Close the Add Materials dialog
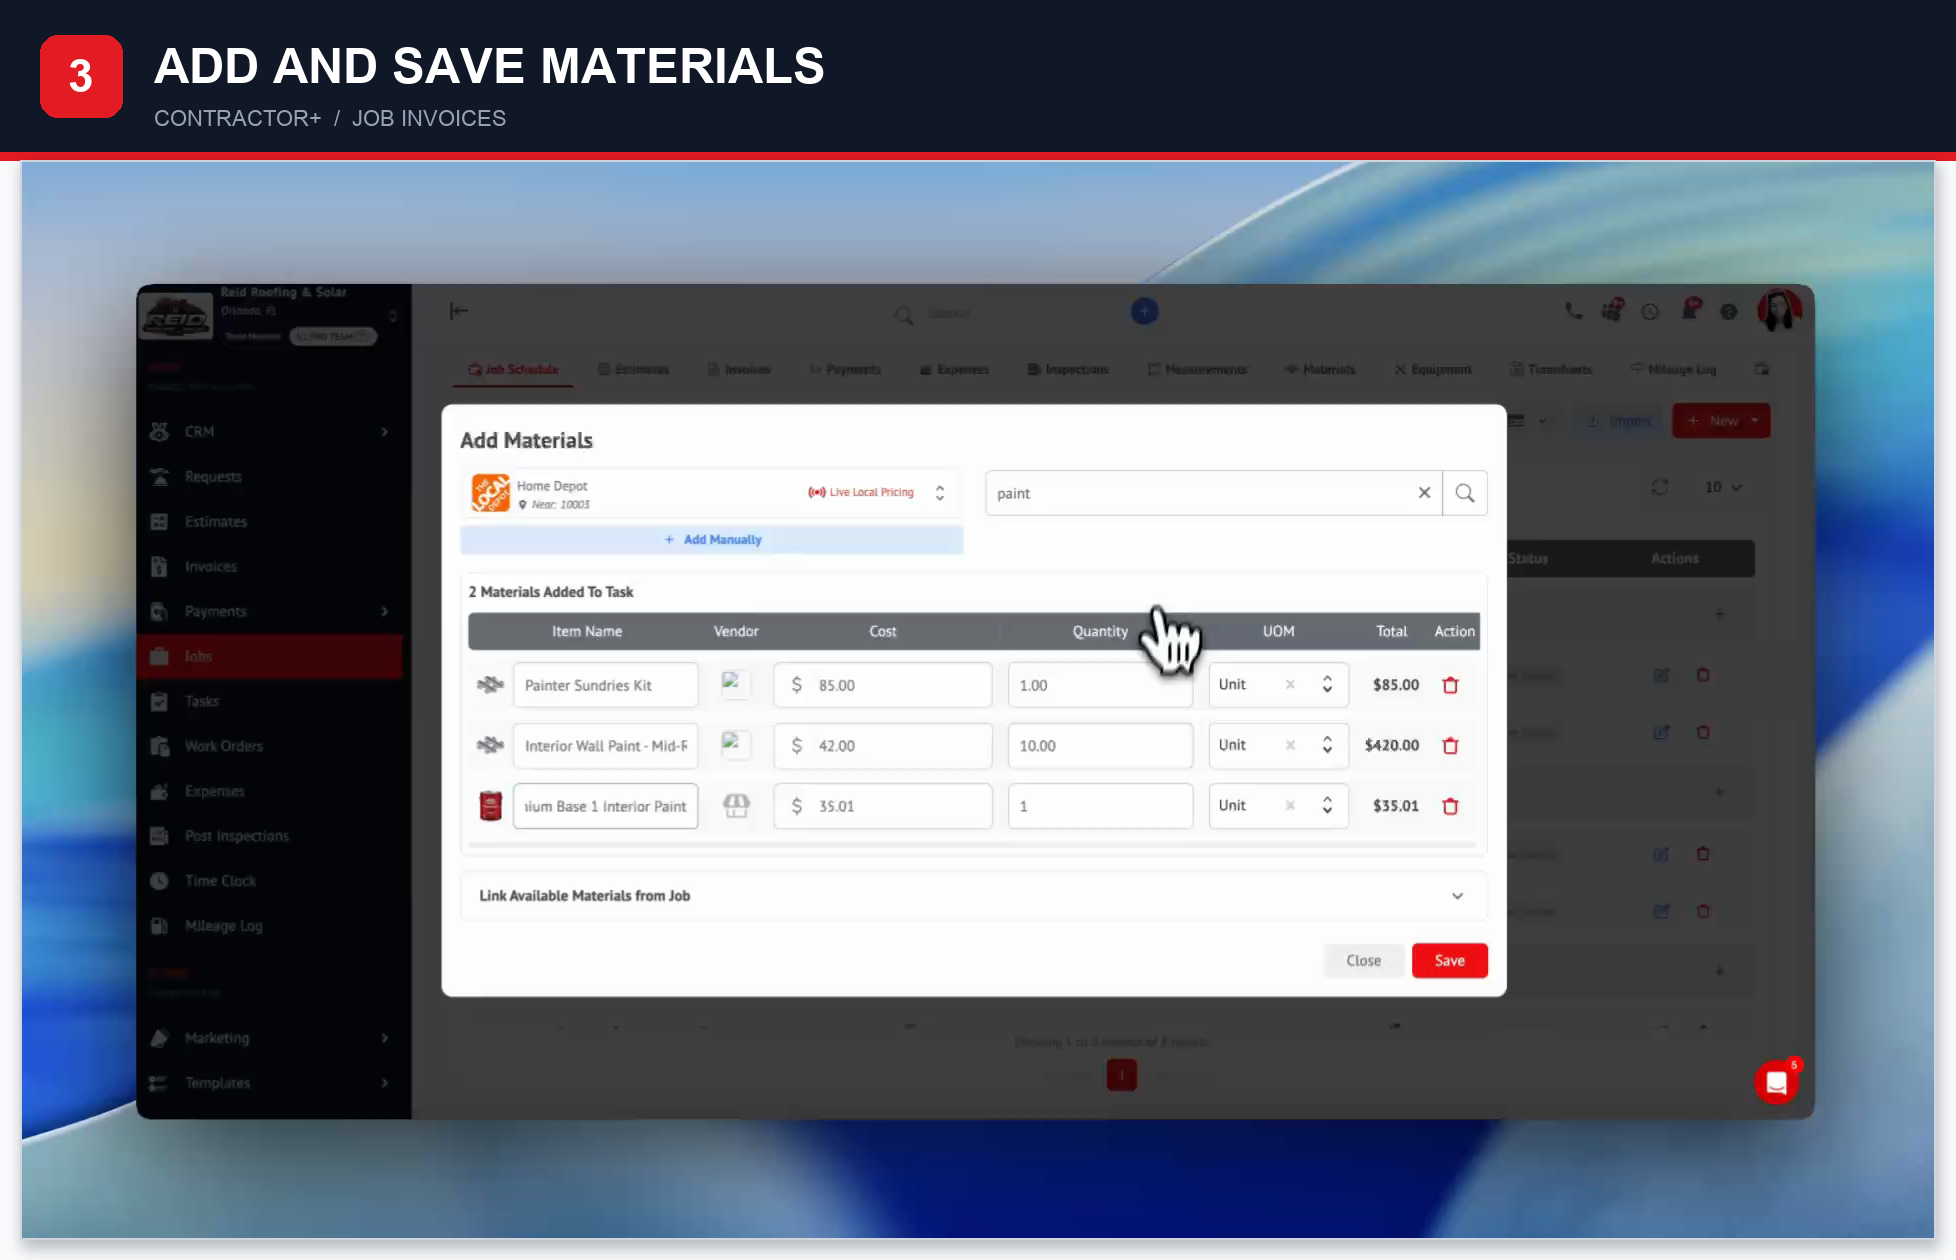1956x1260 pixels. (x=1363, y=961)
